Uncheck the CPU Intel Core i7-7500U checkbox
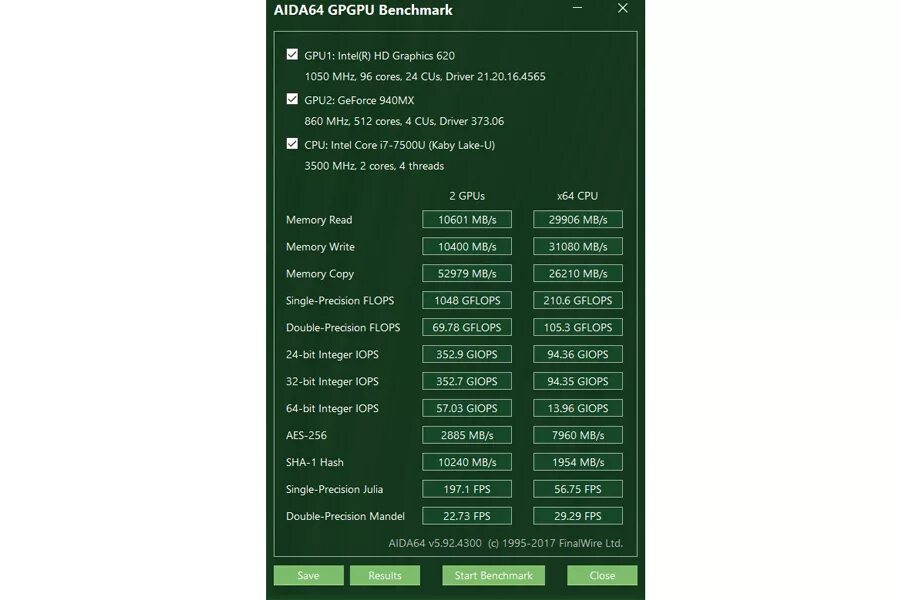Viewport: 900px width, 600px height. coord(292,144)
